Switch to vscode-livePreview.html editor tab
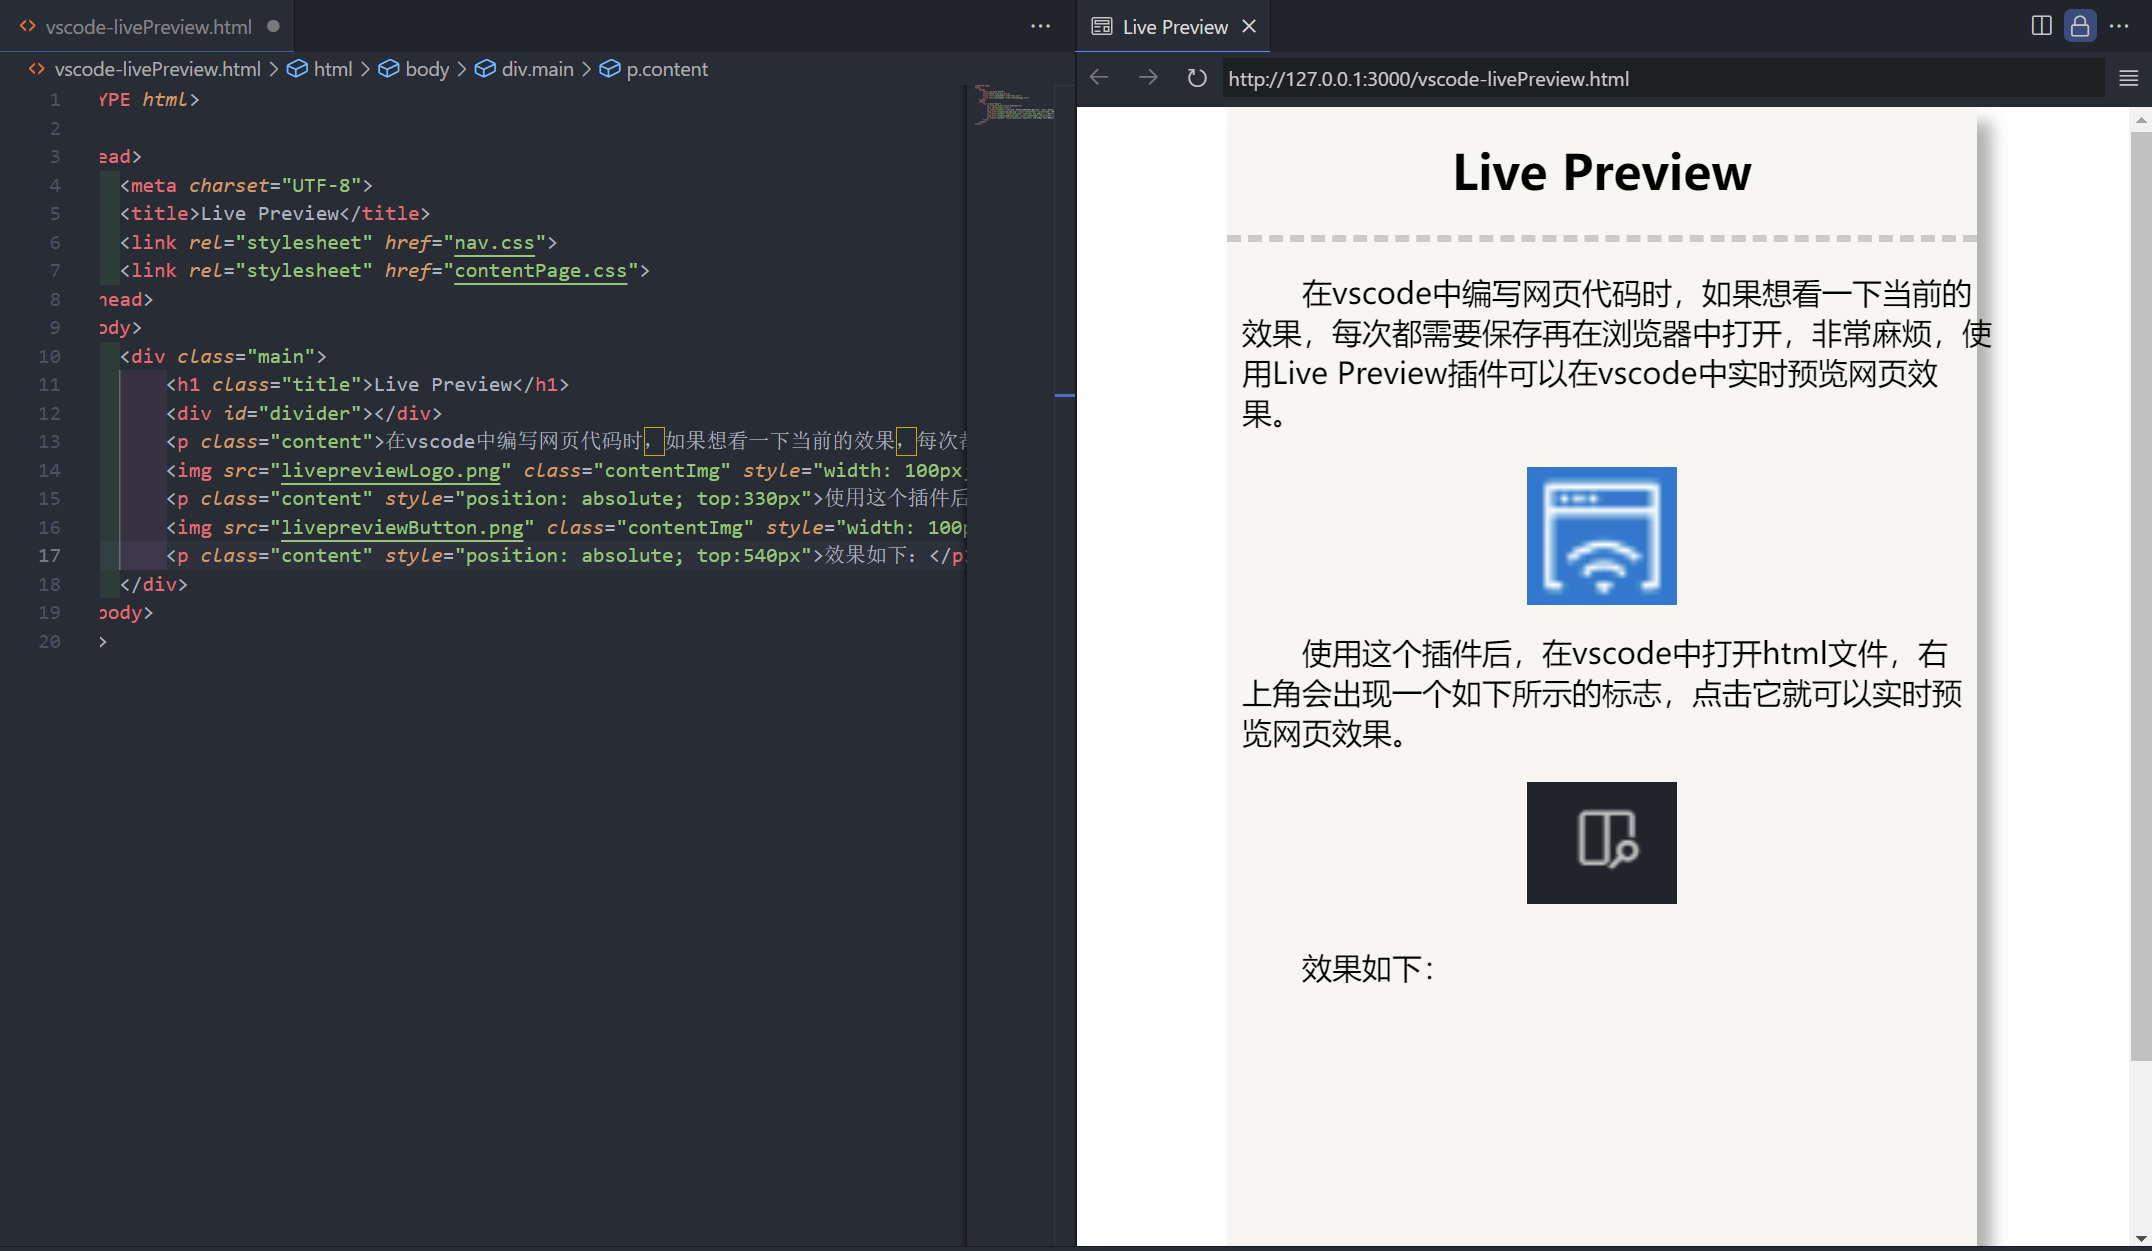The width and height of the screenshot is (2152, 1251). pyautogui.click(x=147, y=27)
